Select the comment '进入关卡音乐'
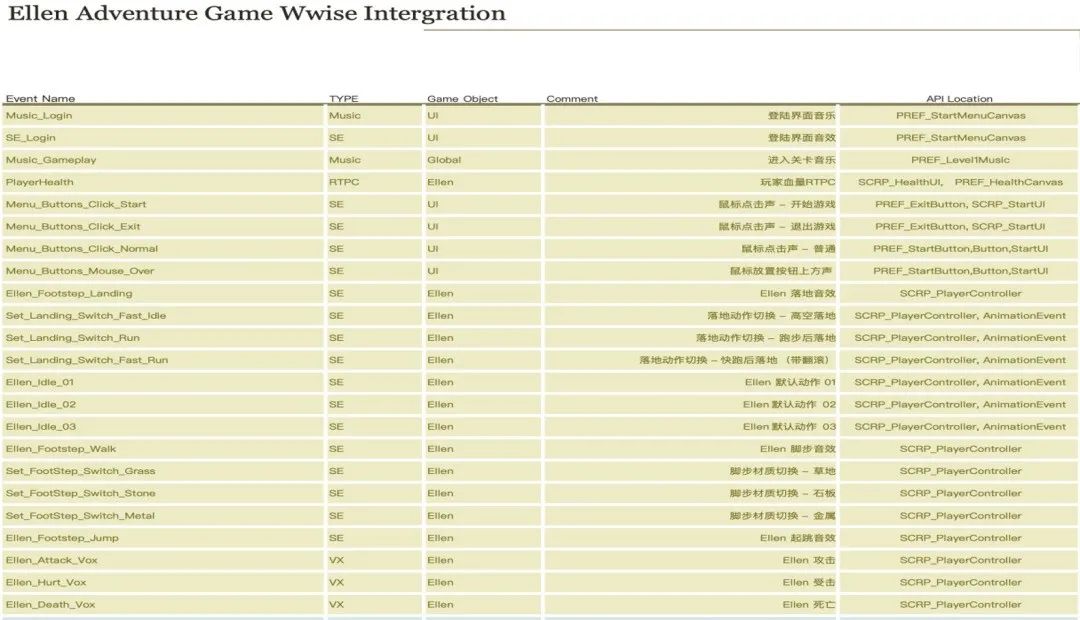1080x620 pixels. [801, 160]
